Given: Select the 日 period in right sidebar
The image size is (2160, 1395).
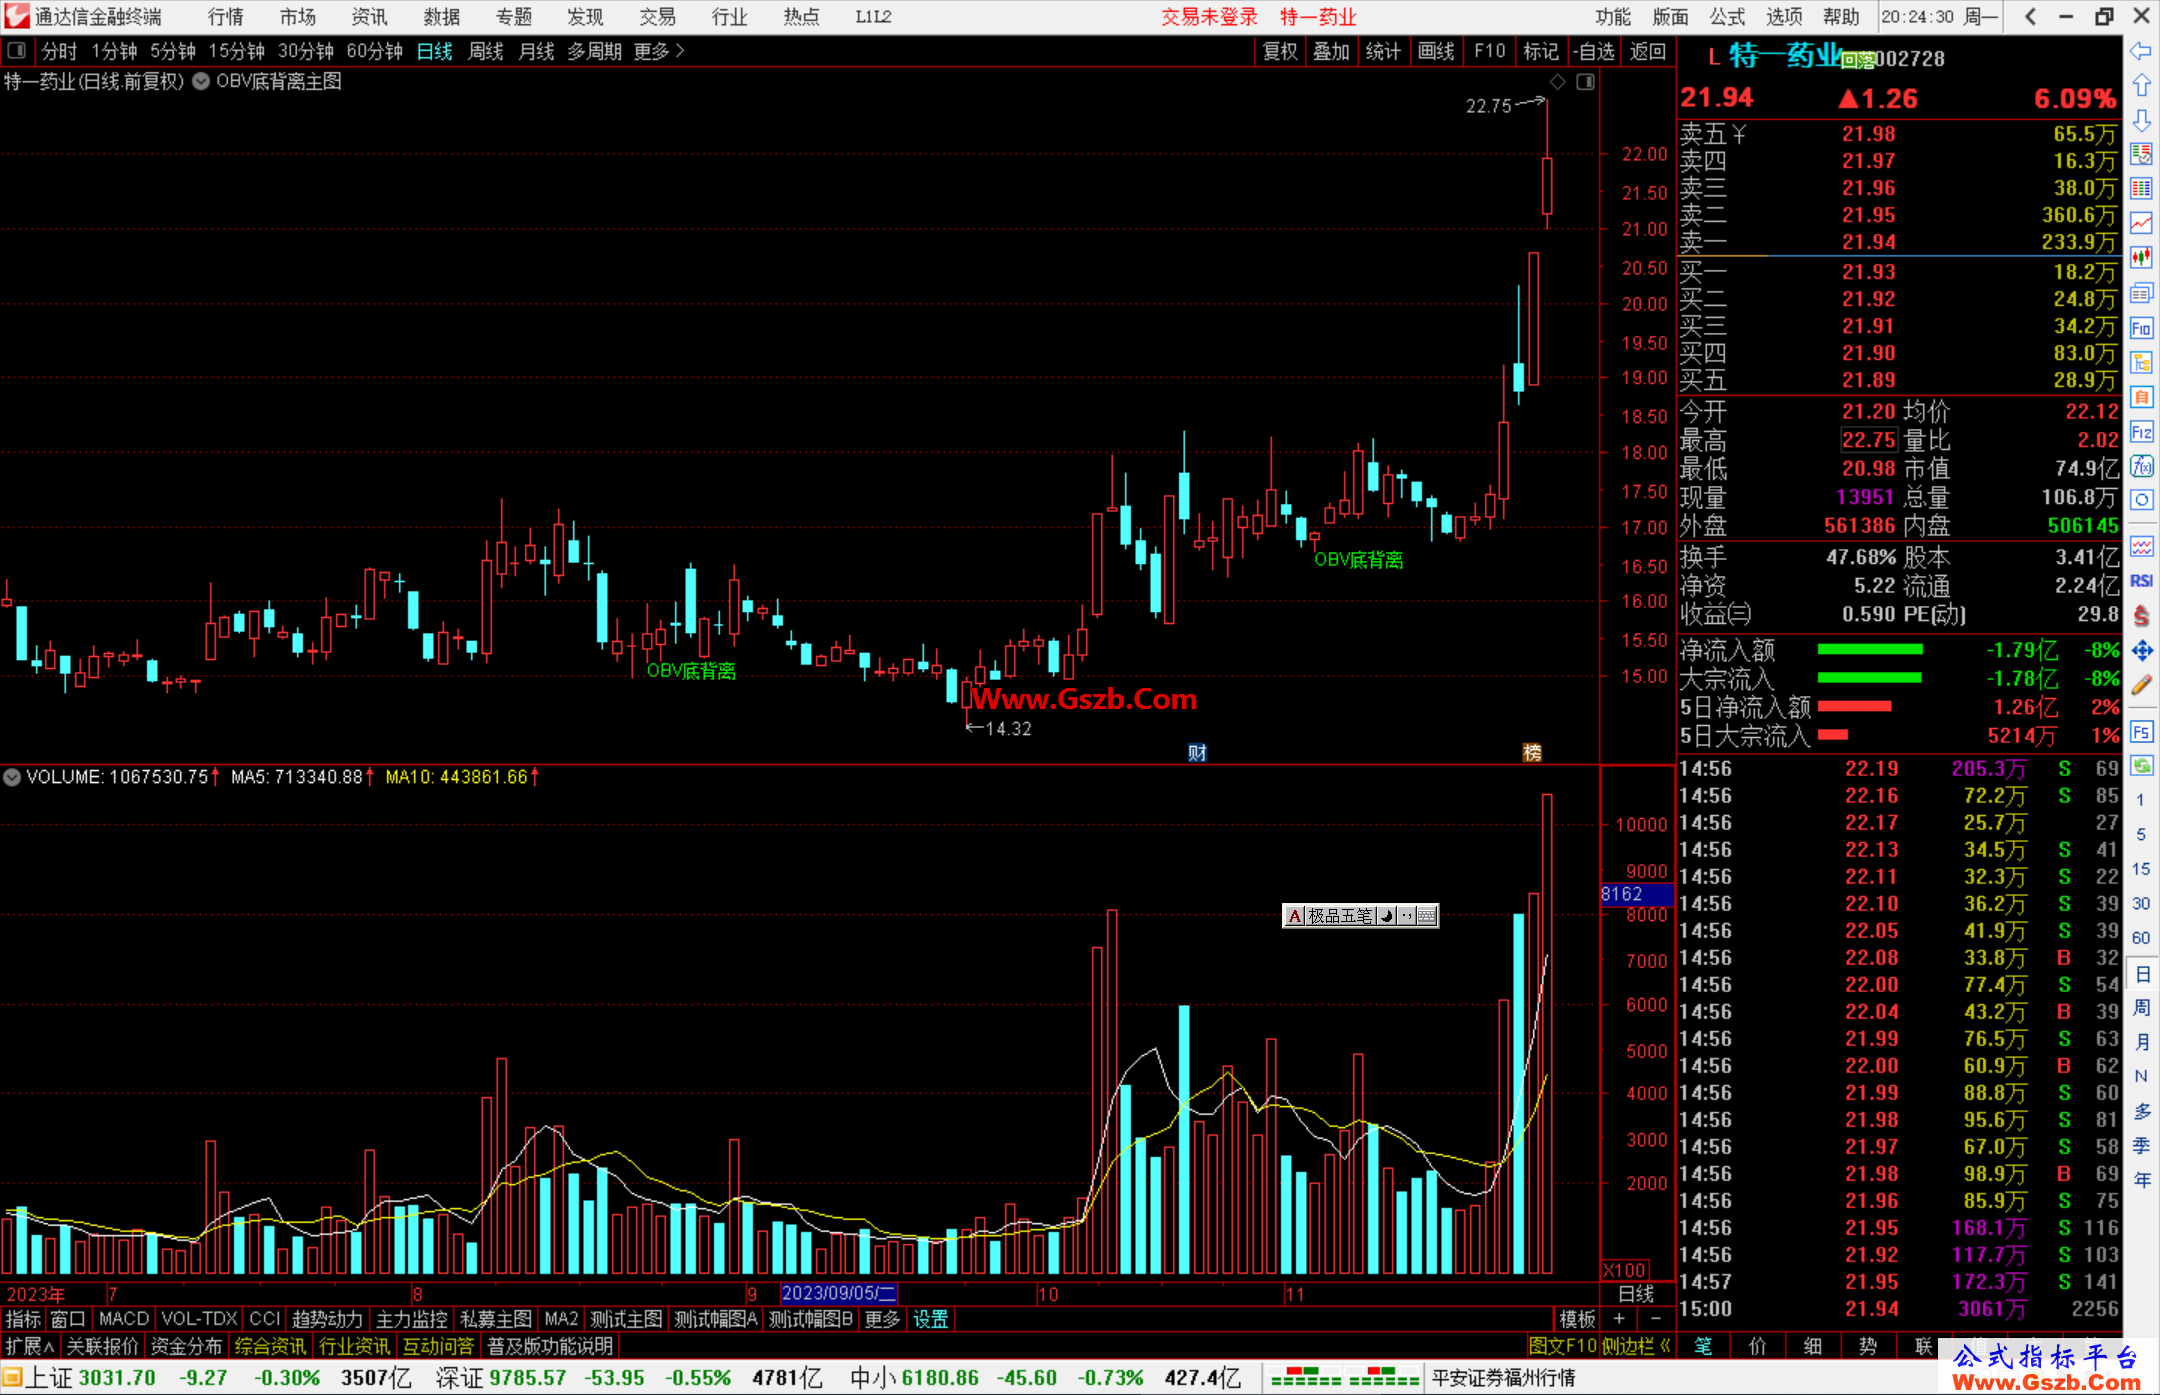Looking at the screenshot, I should tap(2141, 973).
